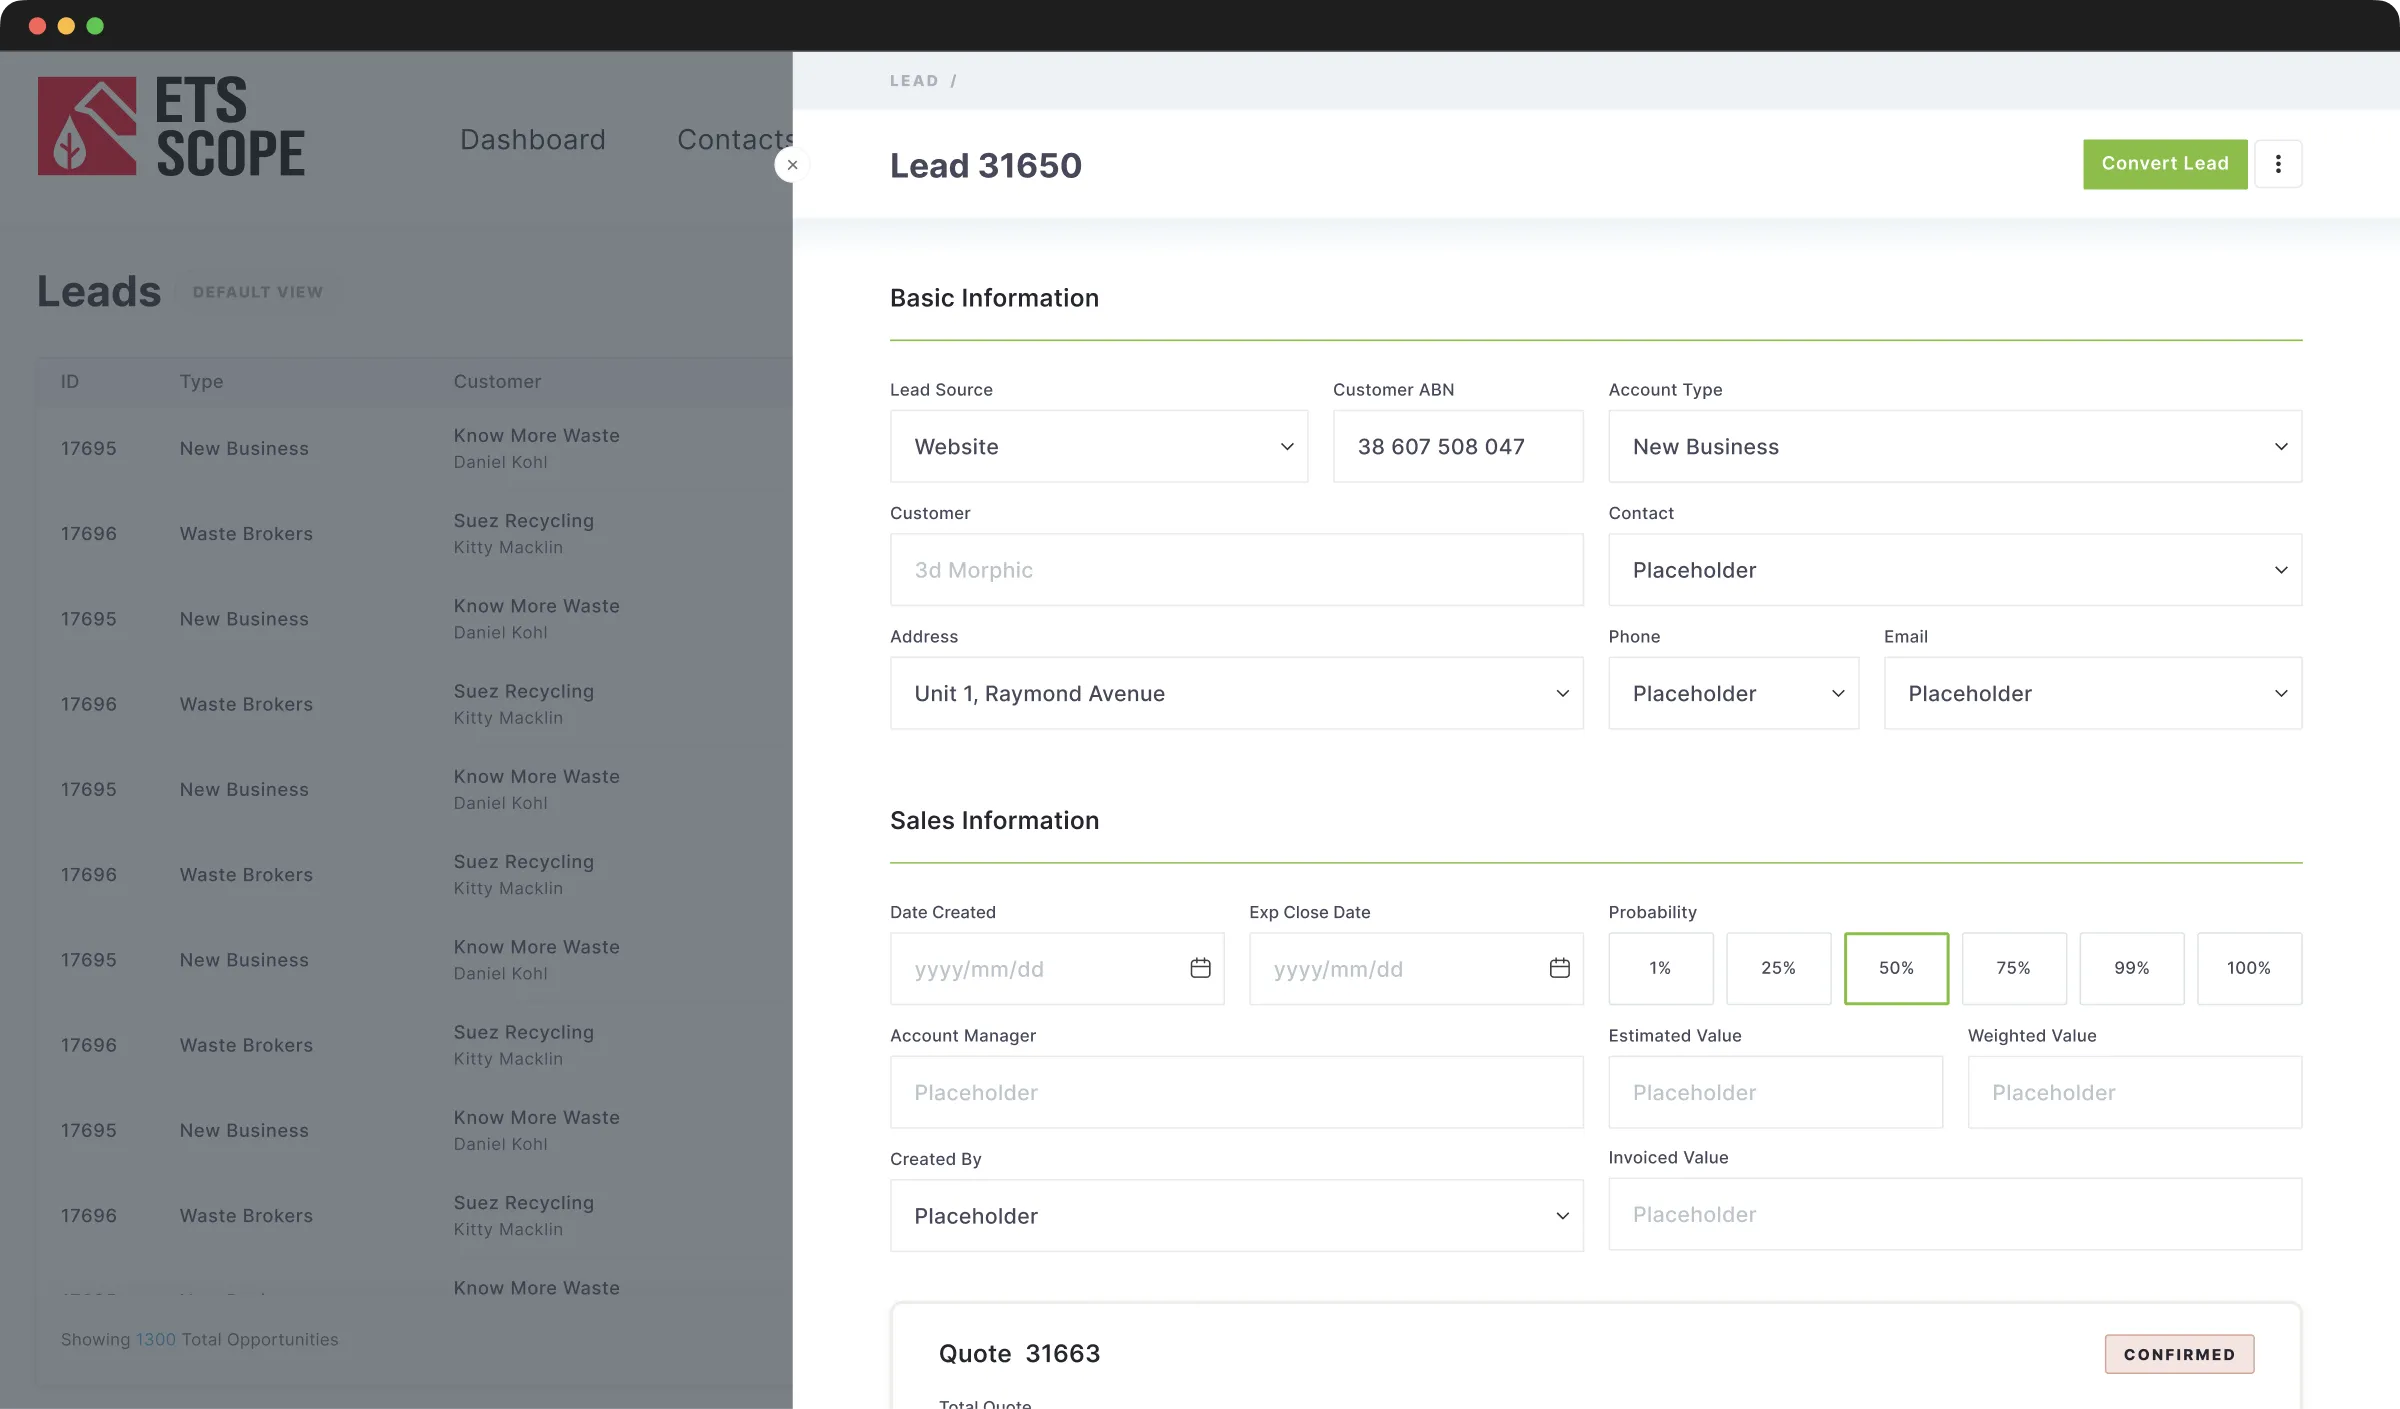Image resolution: width=2400 pixels, height=1409 pixels.
Task: Open the three-dot menu next to Convert Lead
Action: 2279,163
